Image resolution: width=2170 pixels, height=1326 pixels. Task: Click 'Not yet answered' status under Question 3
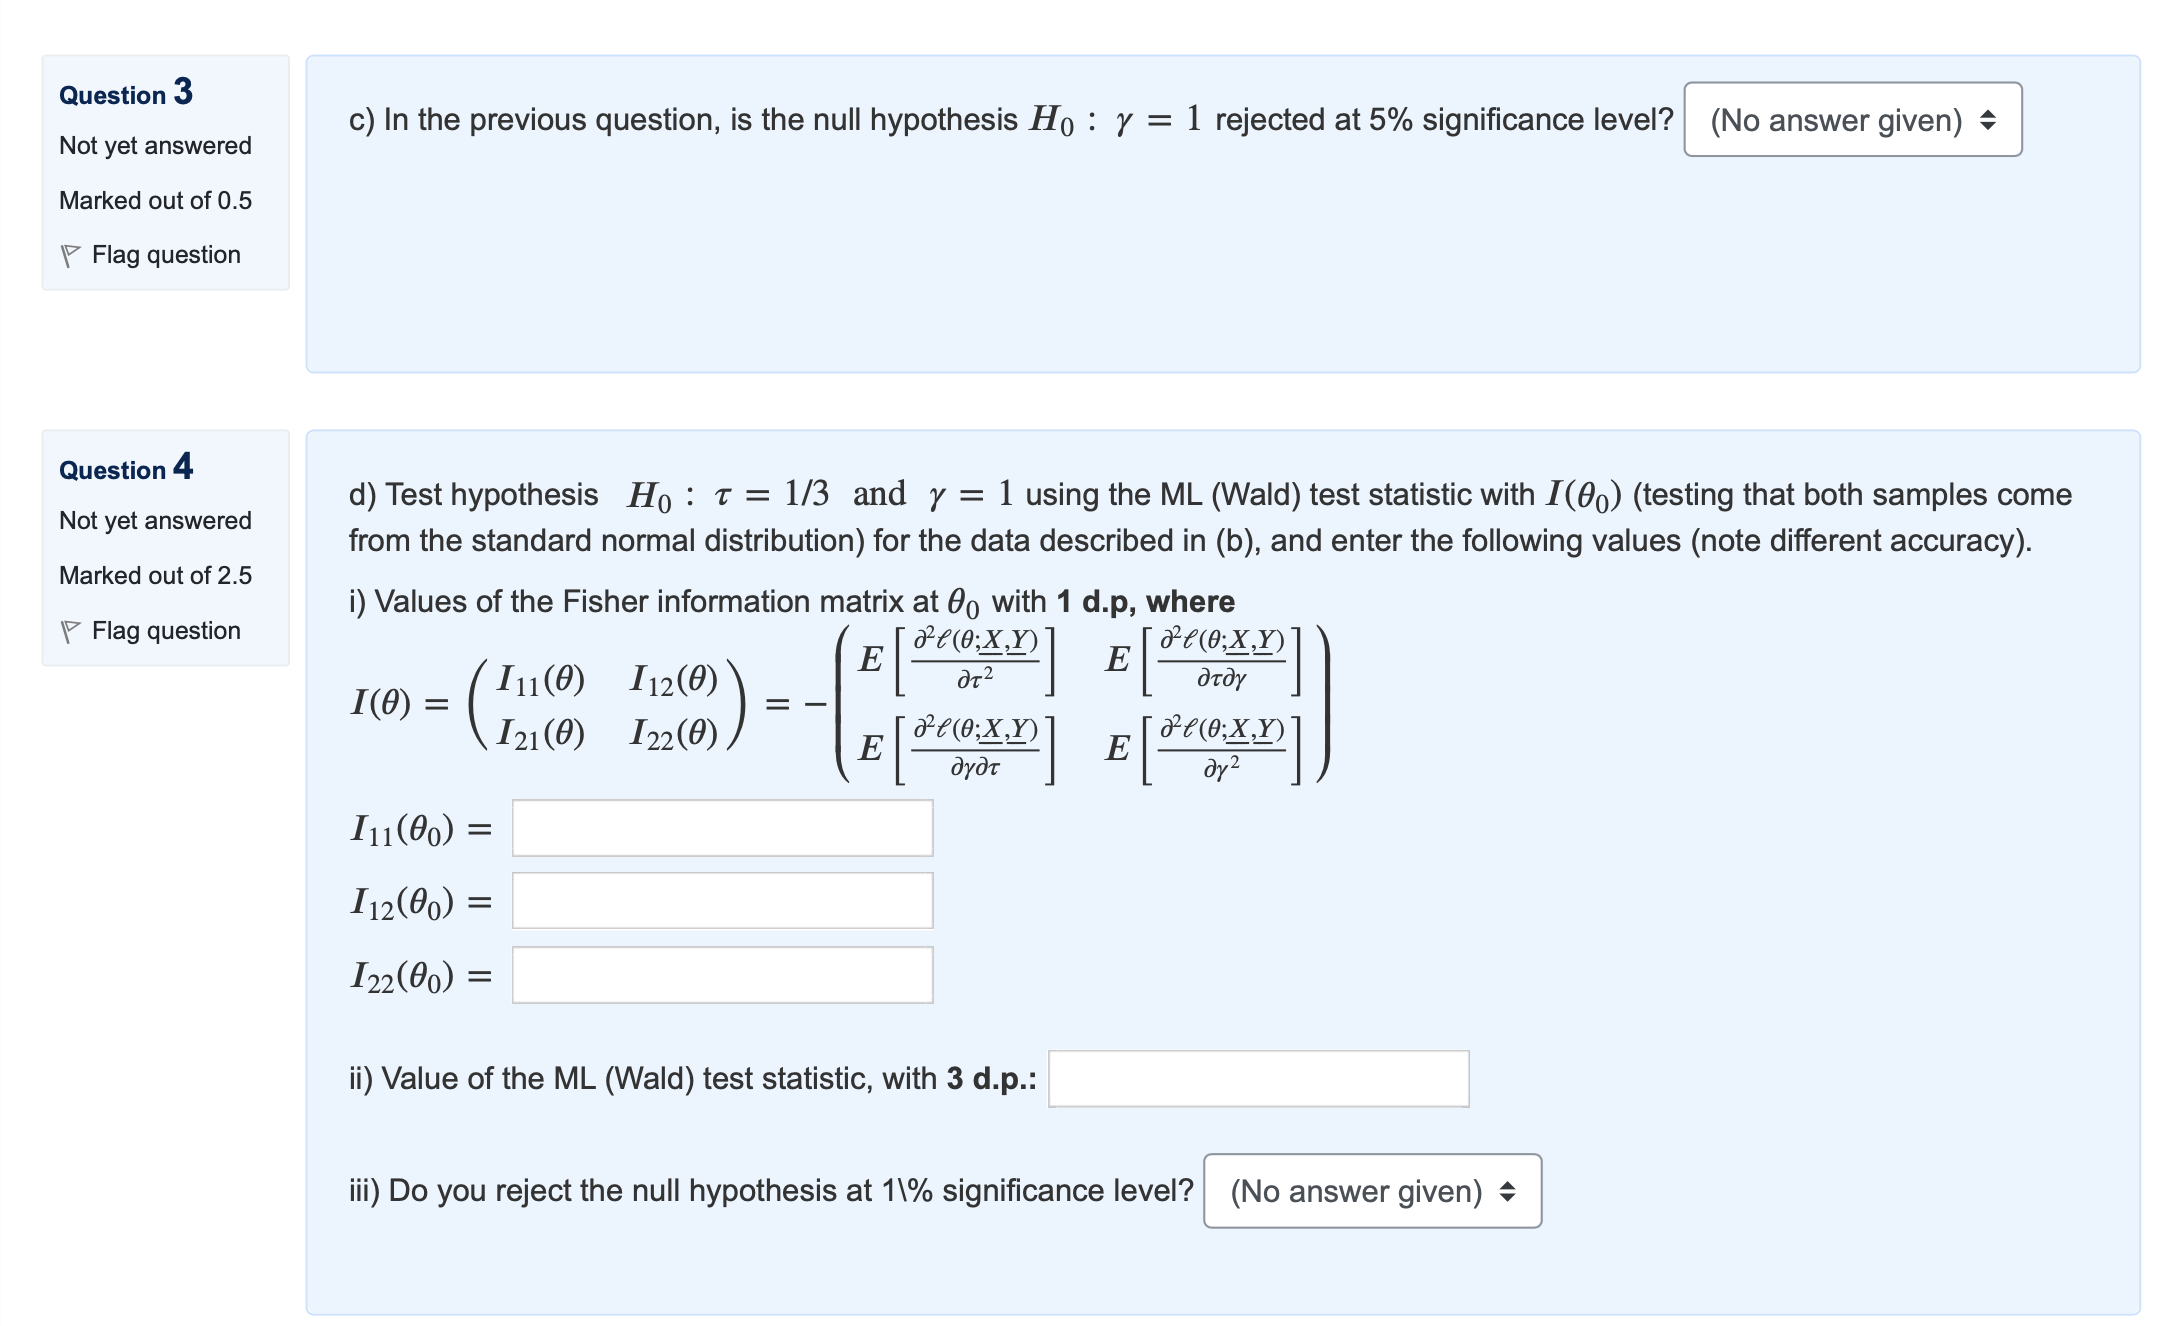point(155,146)
